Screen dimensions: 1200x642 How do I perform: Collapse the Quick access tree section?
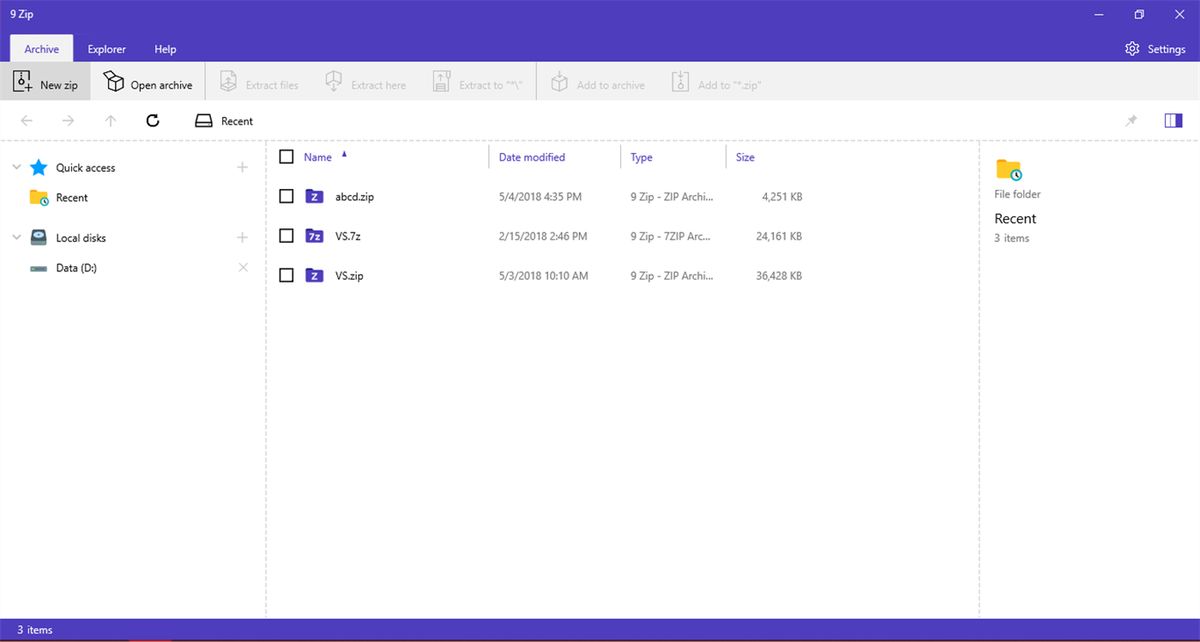point(16,168)
